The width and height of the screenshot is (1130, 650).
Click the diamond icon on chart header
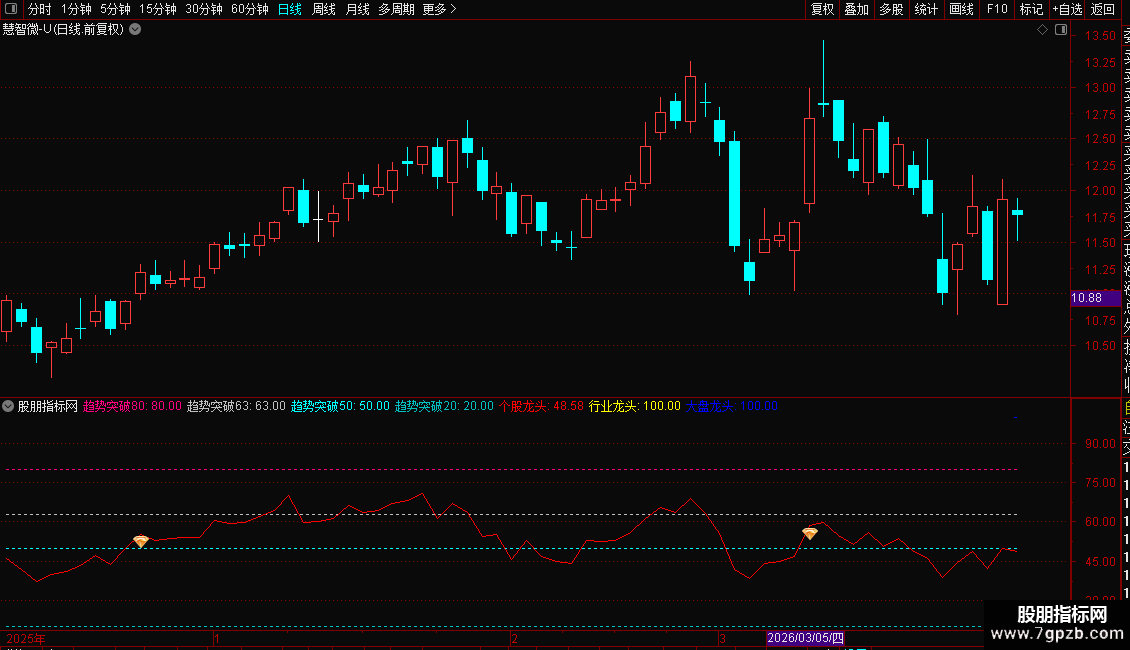1042,30
